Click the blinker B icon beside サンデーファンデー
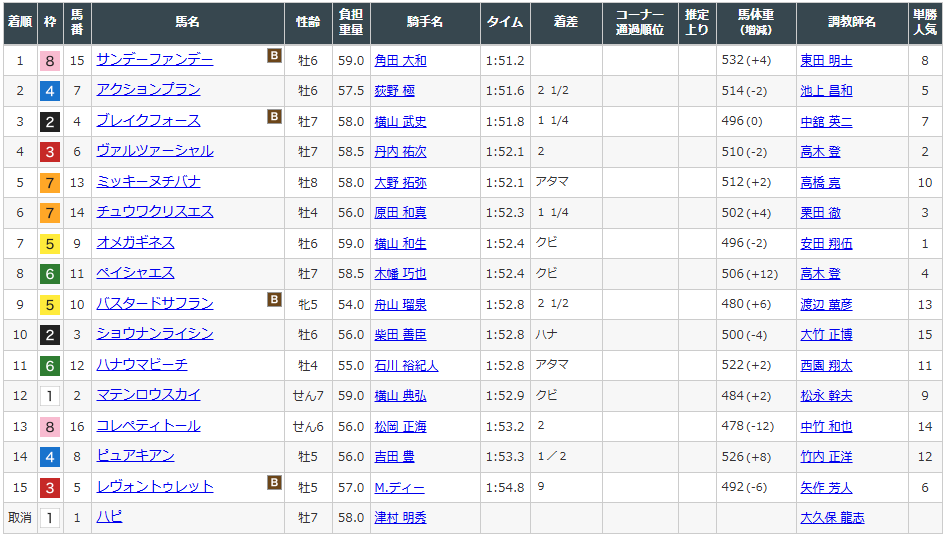The height and width of the screenshot is (536, 946). coord(274,56)
